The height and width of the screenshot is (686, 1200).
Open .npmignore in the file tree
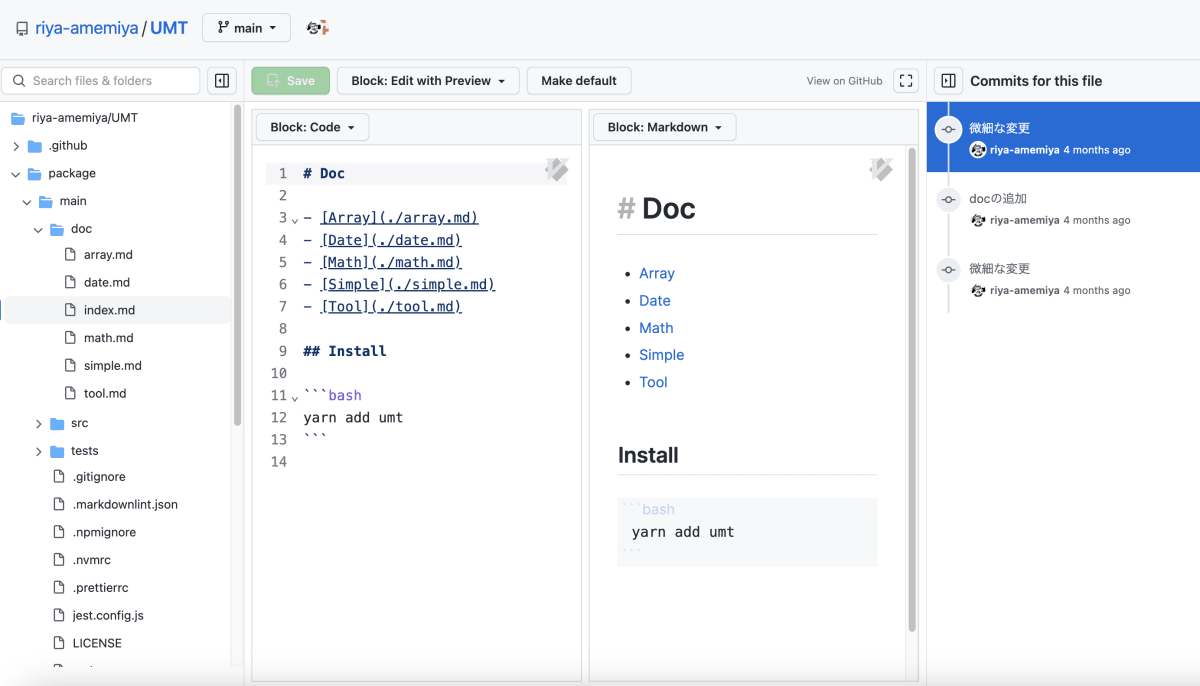click(104, 532)
